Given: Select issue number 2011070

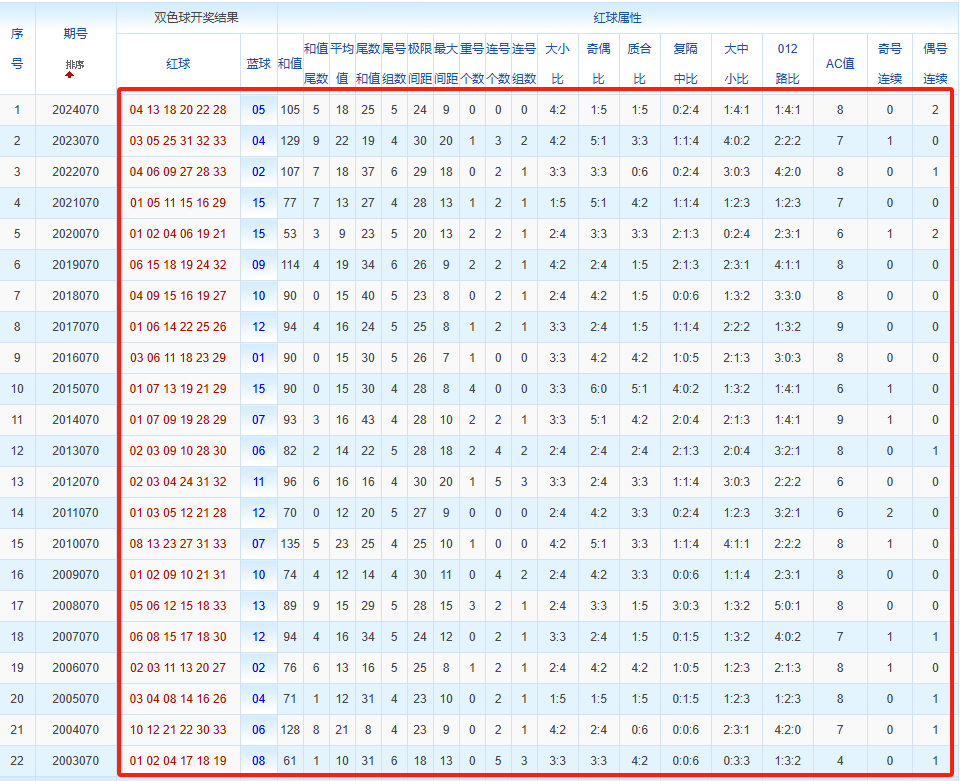Looking at the screenshot, I should point(75,513).
